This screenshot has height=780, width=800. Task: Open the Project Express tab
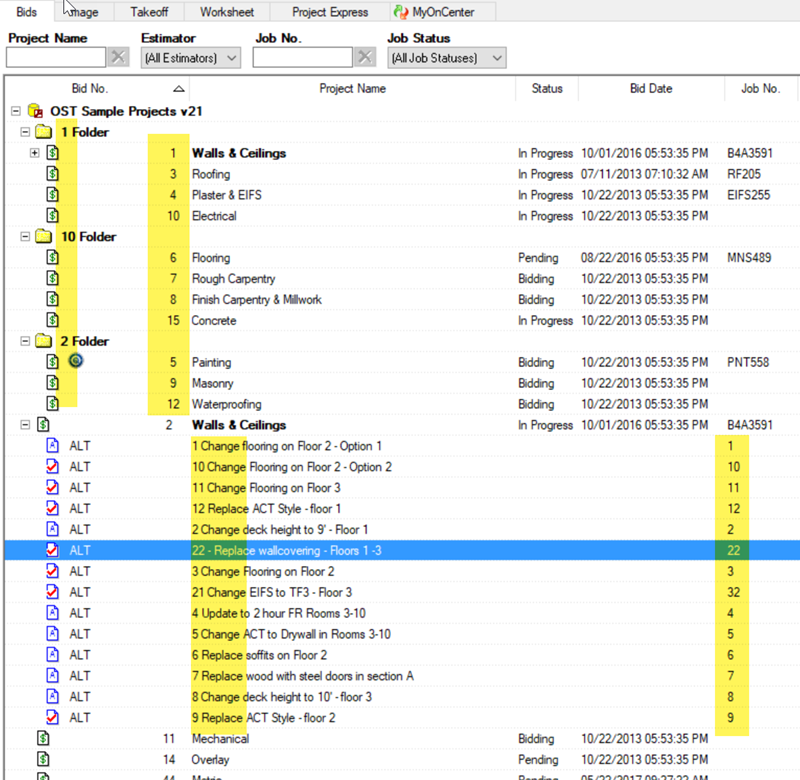pos(330,12)
